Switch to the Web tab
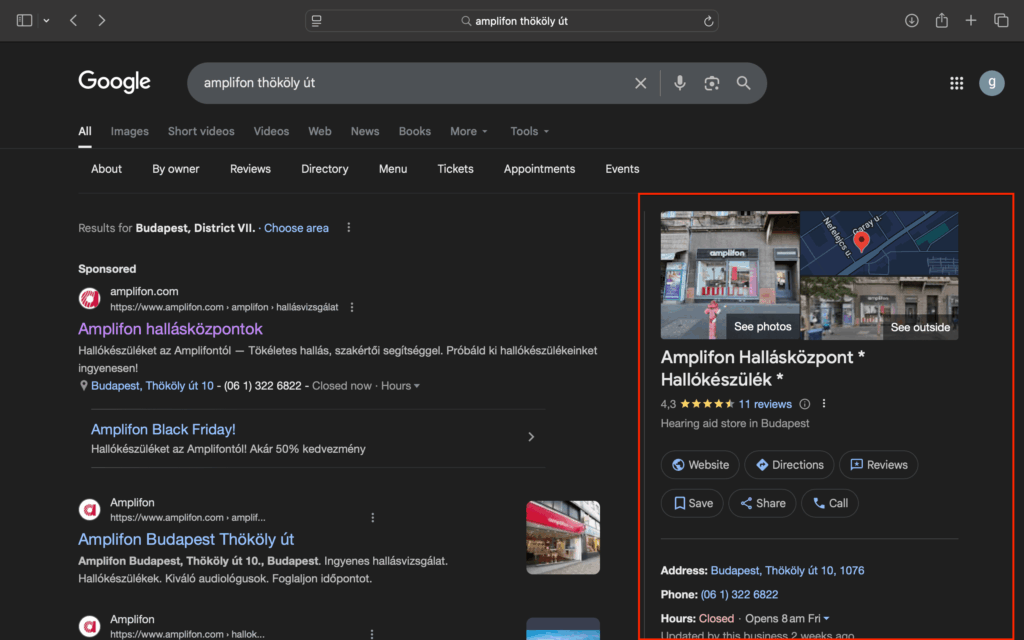 pyautogui.click(x=319, y=131)
